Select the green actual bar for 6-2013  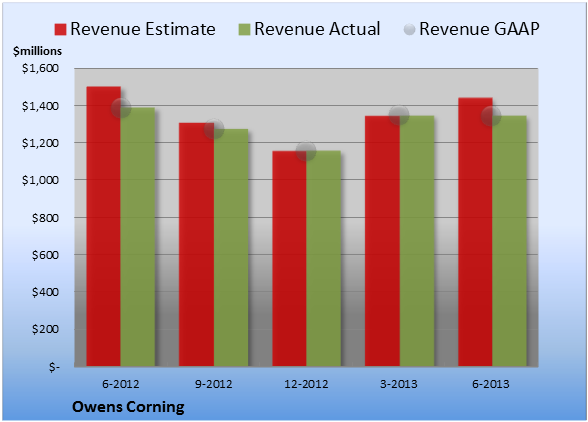509,241
